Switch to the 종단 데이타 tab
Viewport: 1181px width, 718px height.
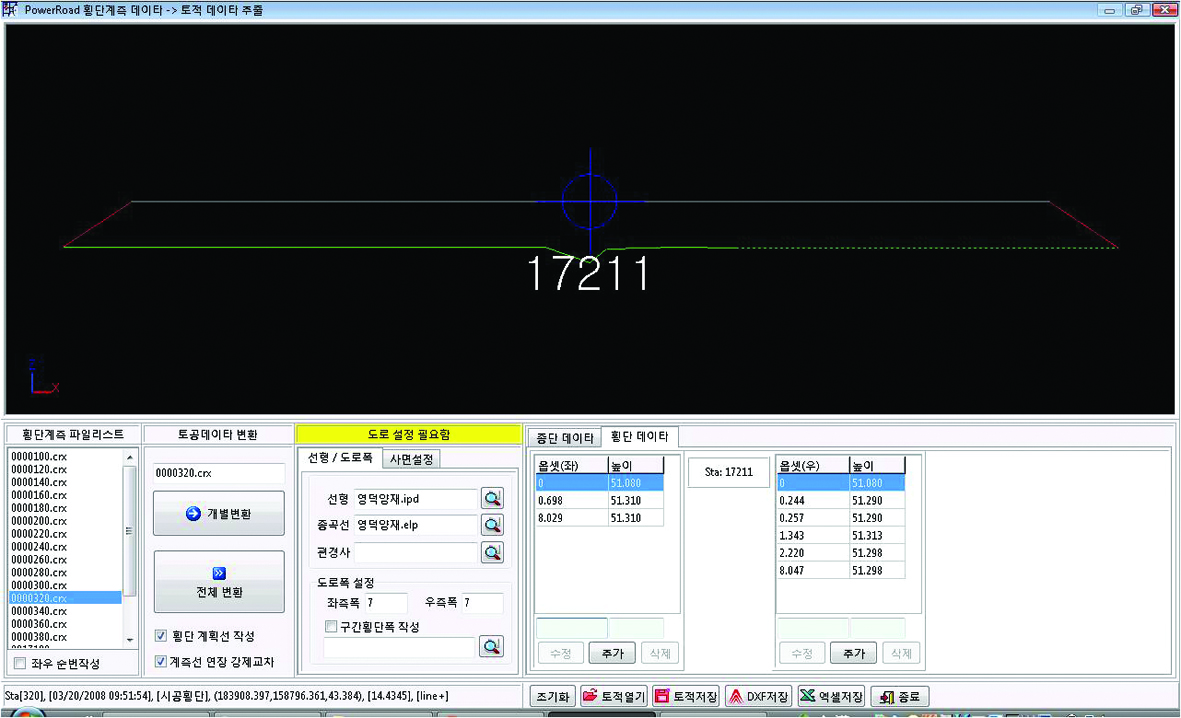click(564, 437)
